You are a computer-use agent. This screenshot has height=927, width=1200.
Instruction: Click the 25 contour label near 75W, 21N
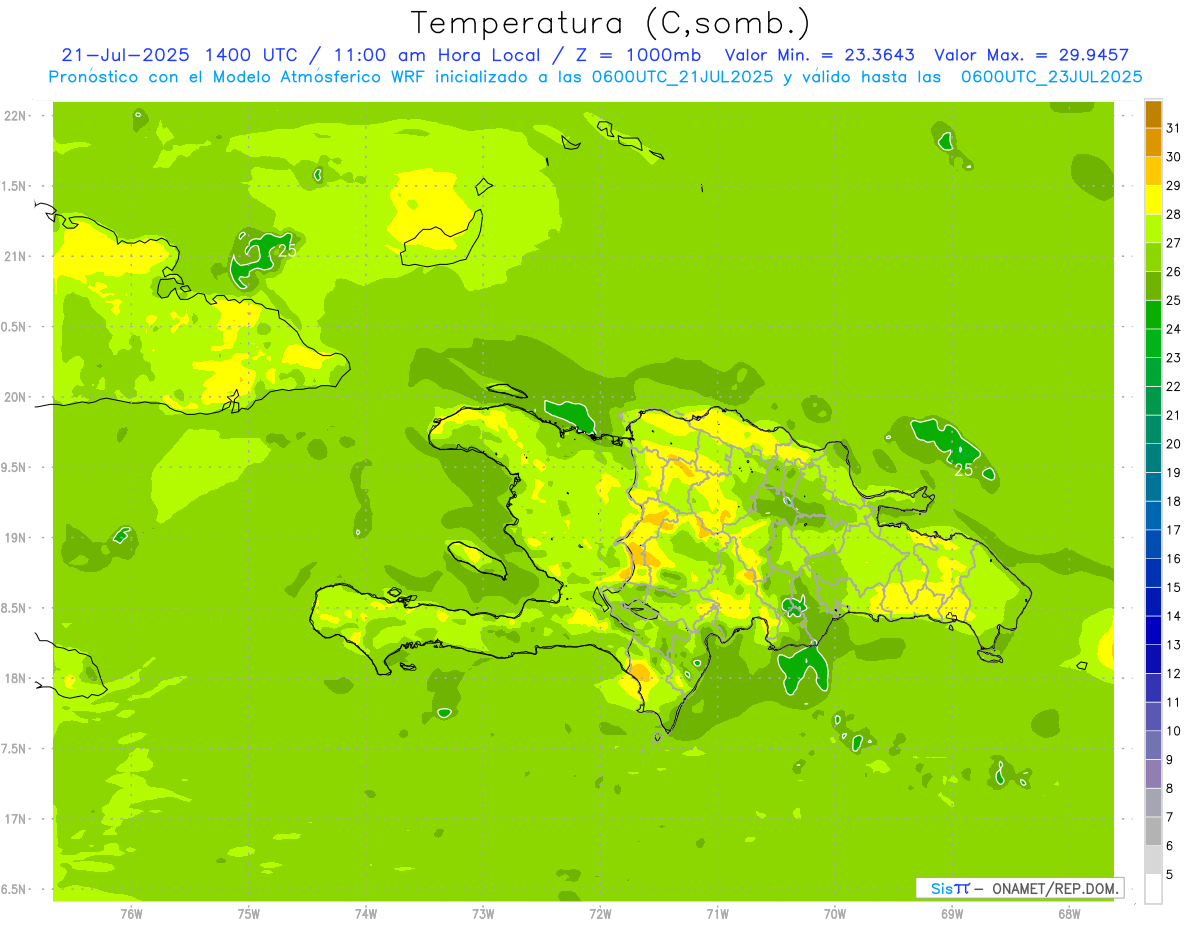pos(287,251)
